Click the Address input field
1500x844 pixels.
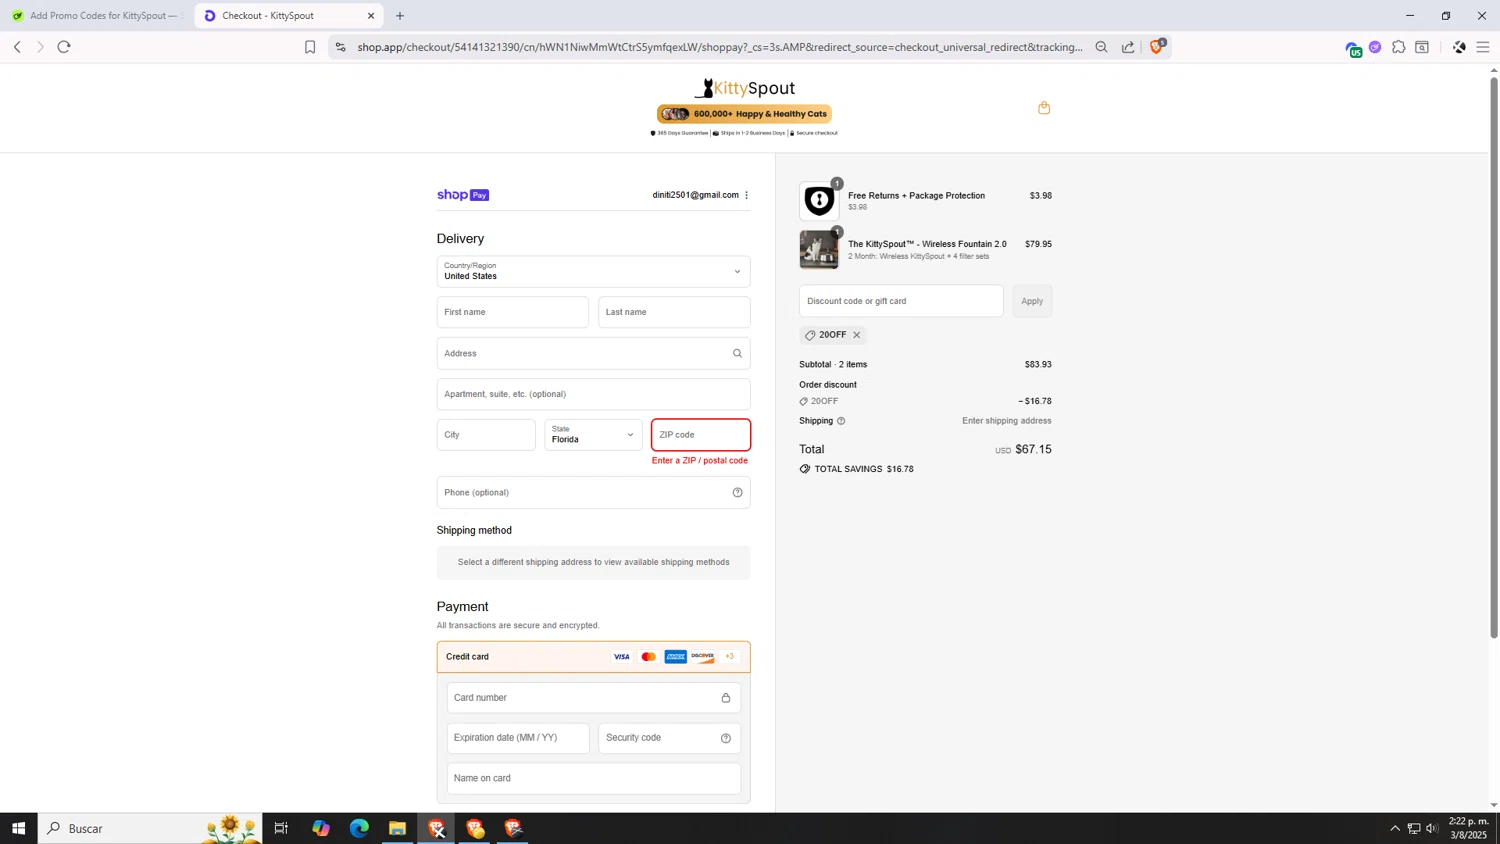[x=593, y=353]
